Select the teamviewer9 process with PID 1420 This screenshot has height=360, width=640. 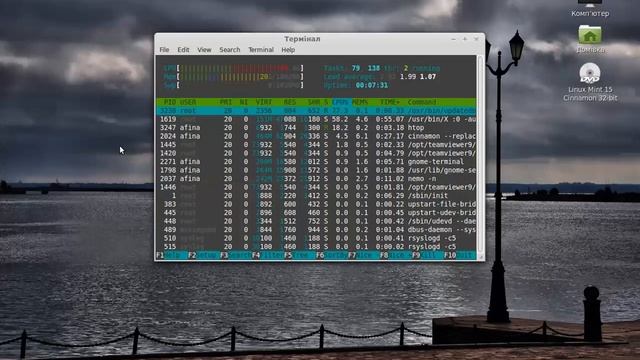point(316,153)
